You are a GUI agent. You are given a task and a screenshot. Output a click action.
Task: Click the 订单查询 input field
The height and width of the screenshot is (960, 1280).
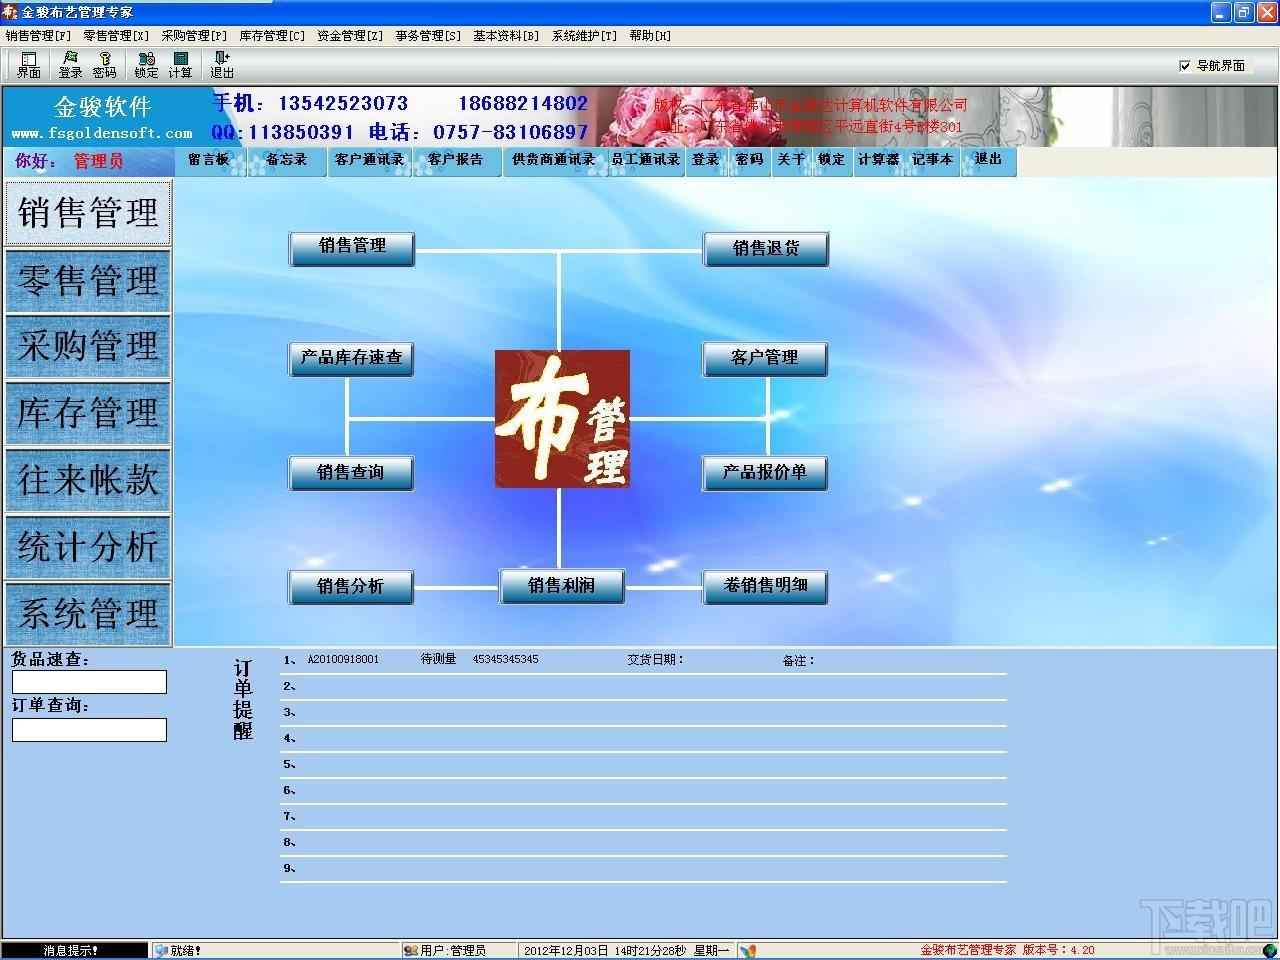(x=89, y=730)
